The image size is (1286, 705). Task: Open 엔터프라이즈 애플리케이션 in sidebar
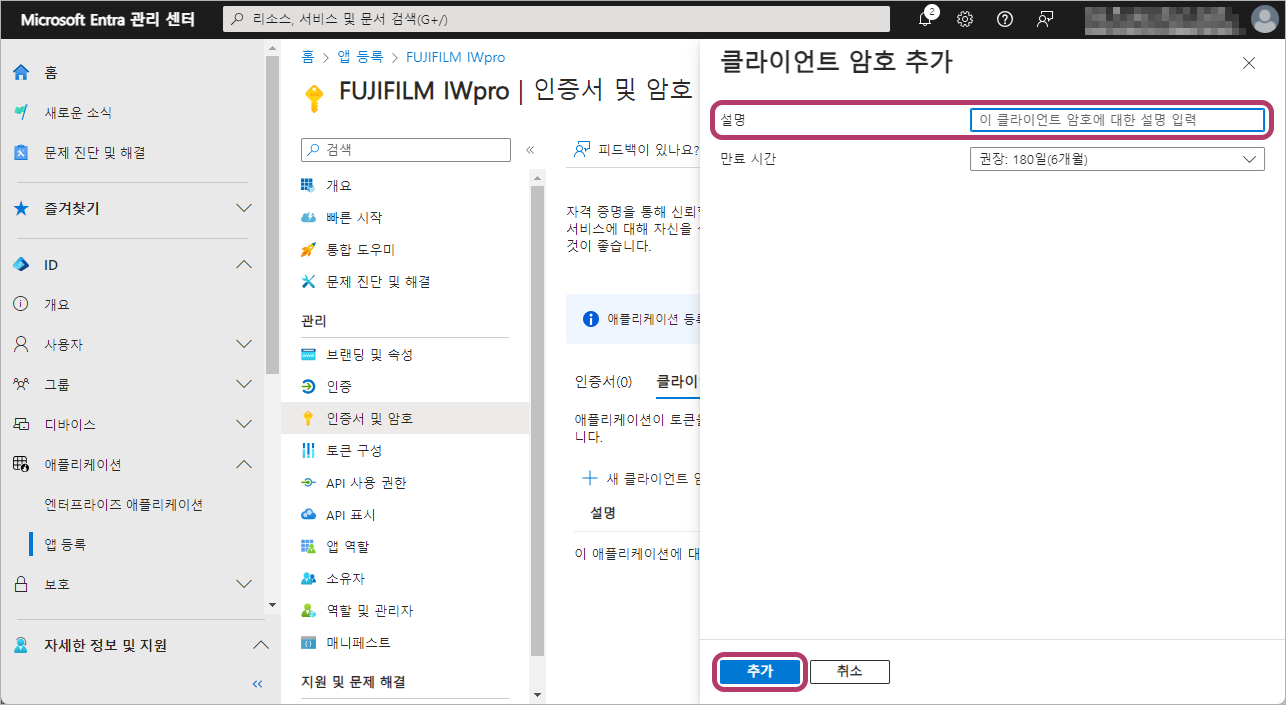pos(124,505)
